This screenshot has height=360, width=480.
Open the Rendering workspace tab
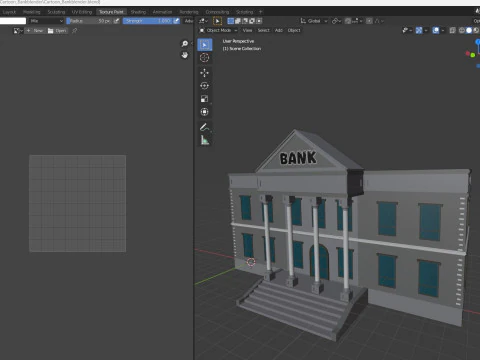click(x=189, y=12)
